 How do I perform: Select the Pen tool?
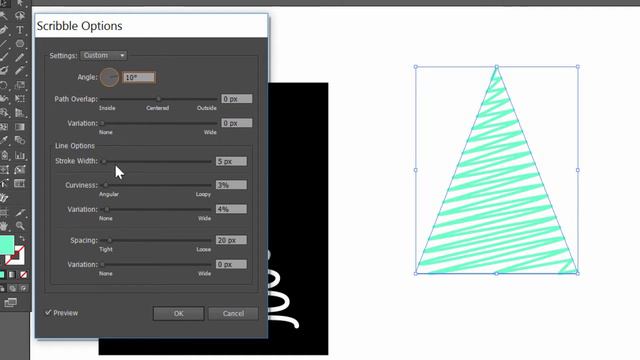pos(4,30)
